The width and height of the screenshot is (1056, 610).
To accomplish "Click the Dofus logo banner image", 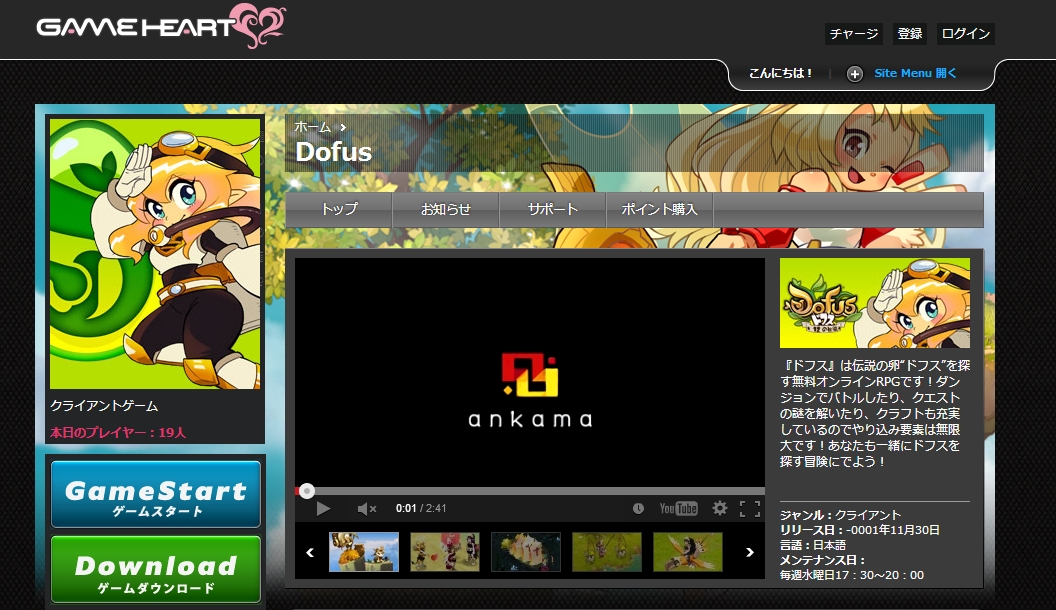I will pyautogui.click(x=875, y=303).
